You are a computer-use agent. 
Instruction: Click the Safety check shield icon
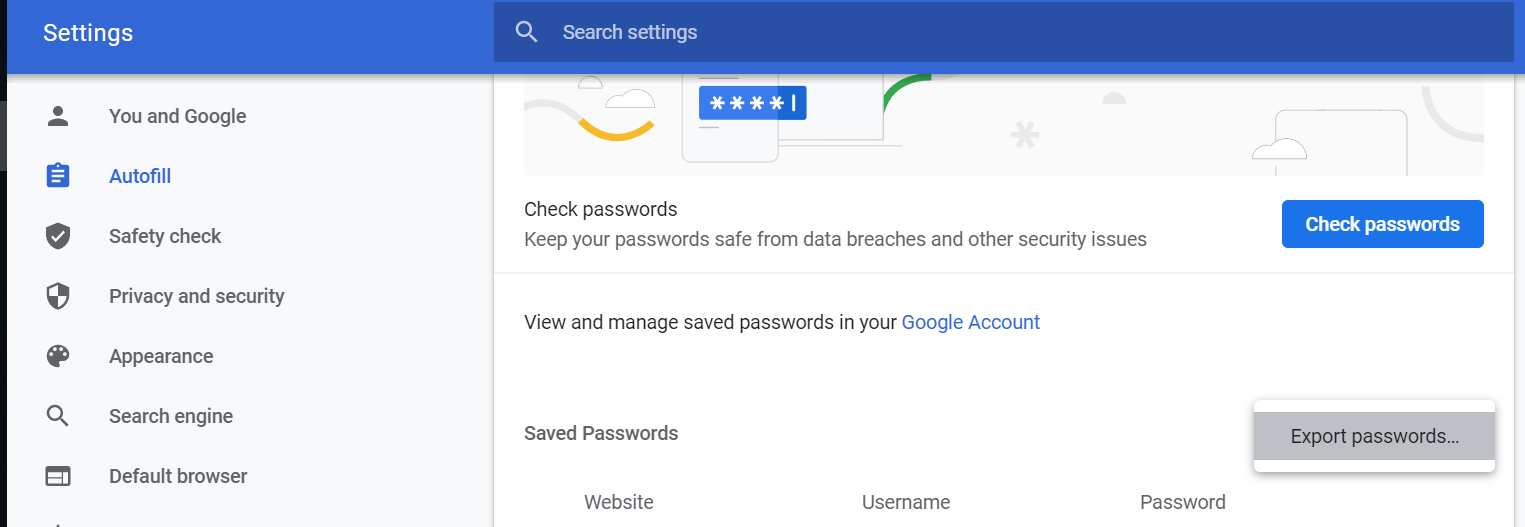pos(58,236)
